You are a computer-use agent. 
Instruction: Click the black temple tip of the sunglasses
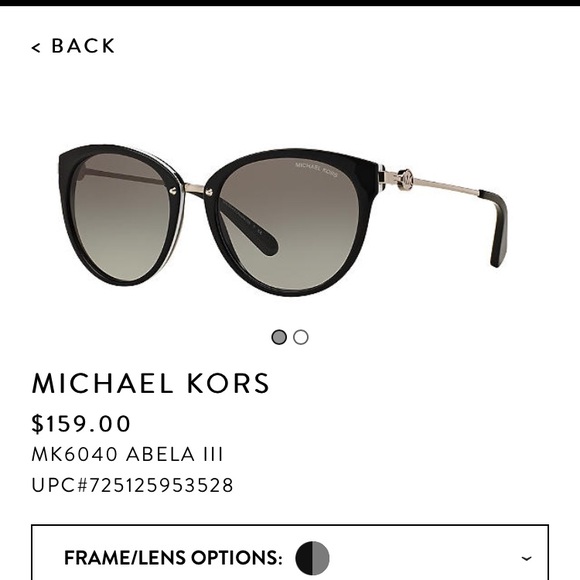[495, 229]
